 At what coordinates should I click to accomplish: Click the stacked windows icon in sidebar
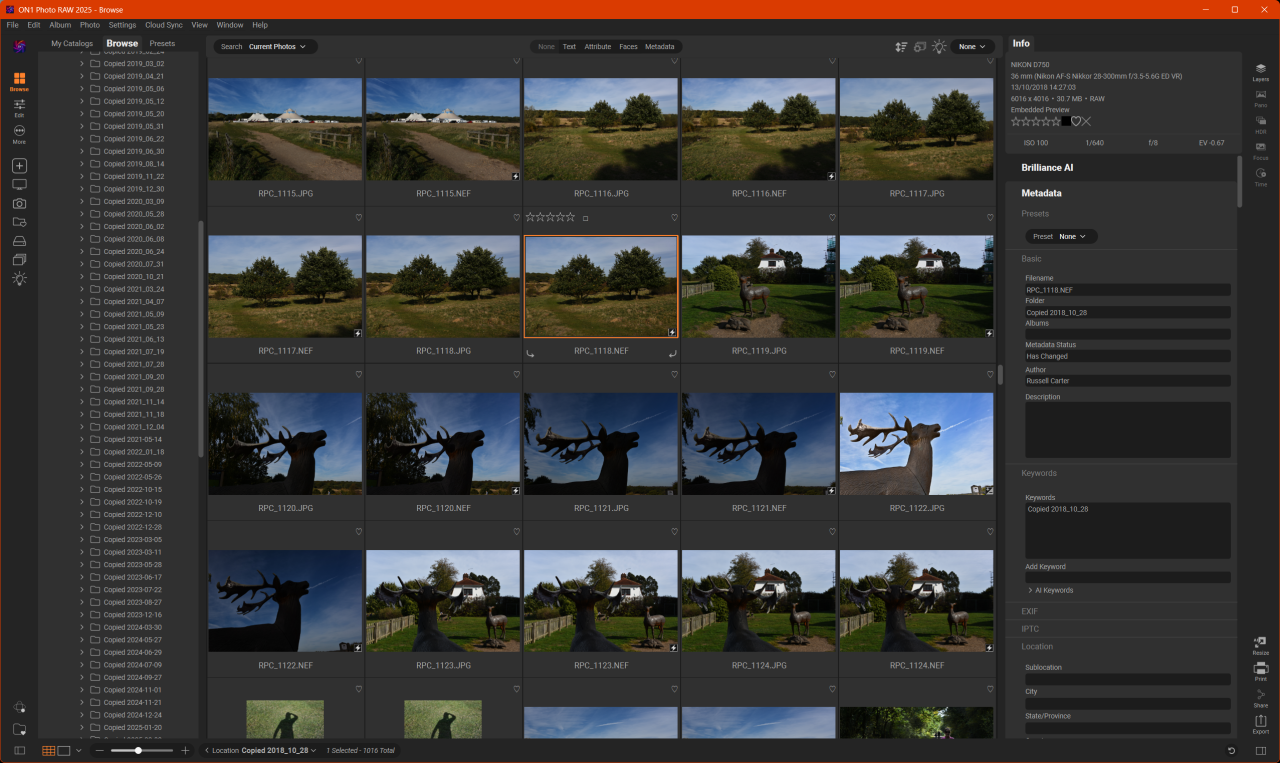coord(19,260)
